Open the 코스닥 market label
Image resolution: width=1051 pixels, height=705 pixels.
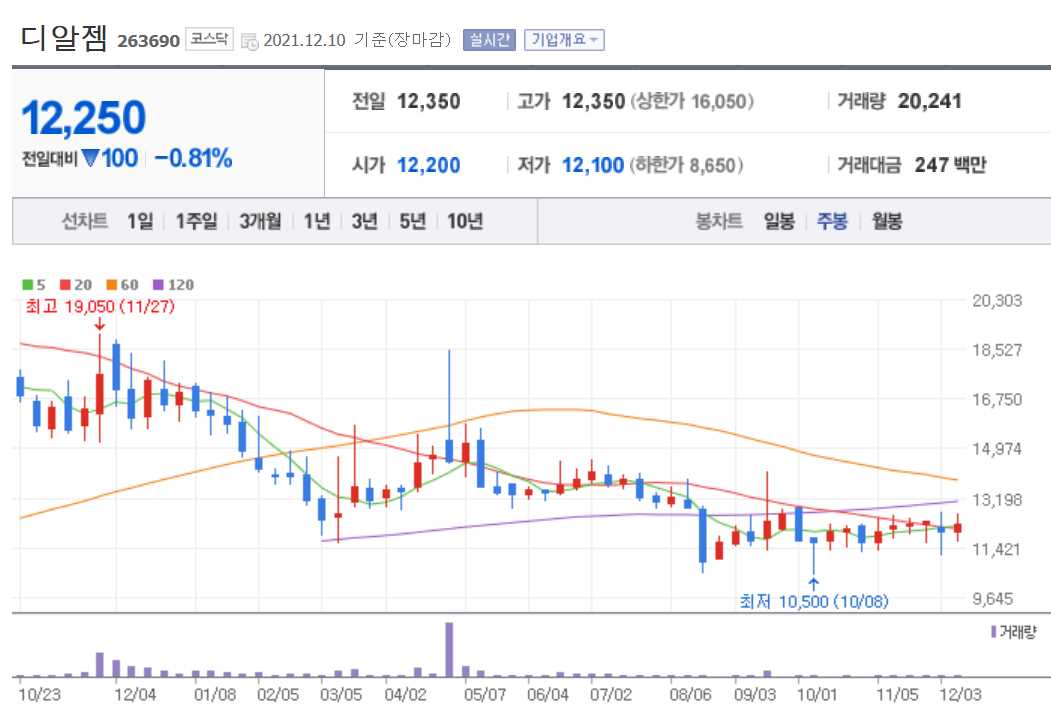(210, 38)
